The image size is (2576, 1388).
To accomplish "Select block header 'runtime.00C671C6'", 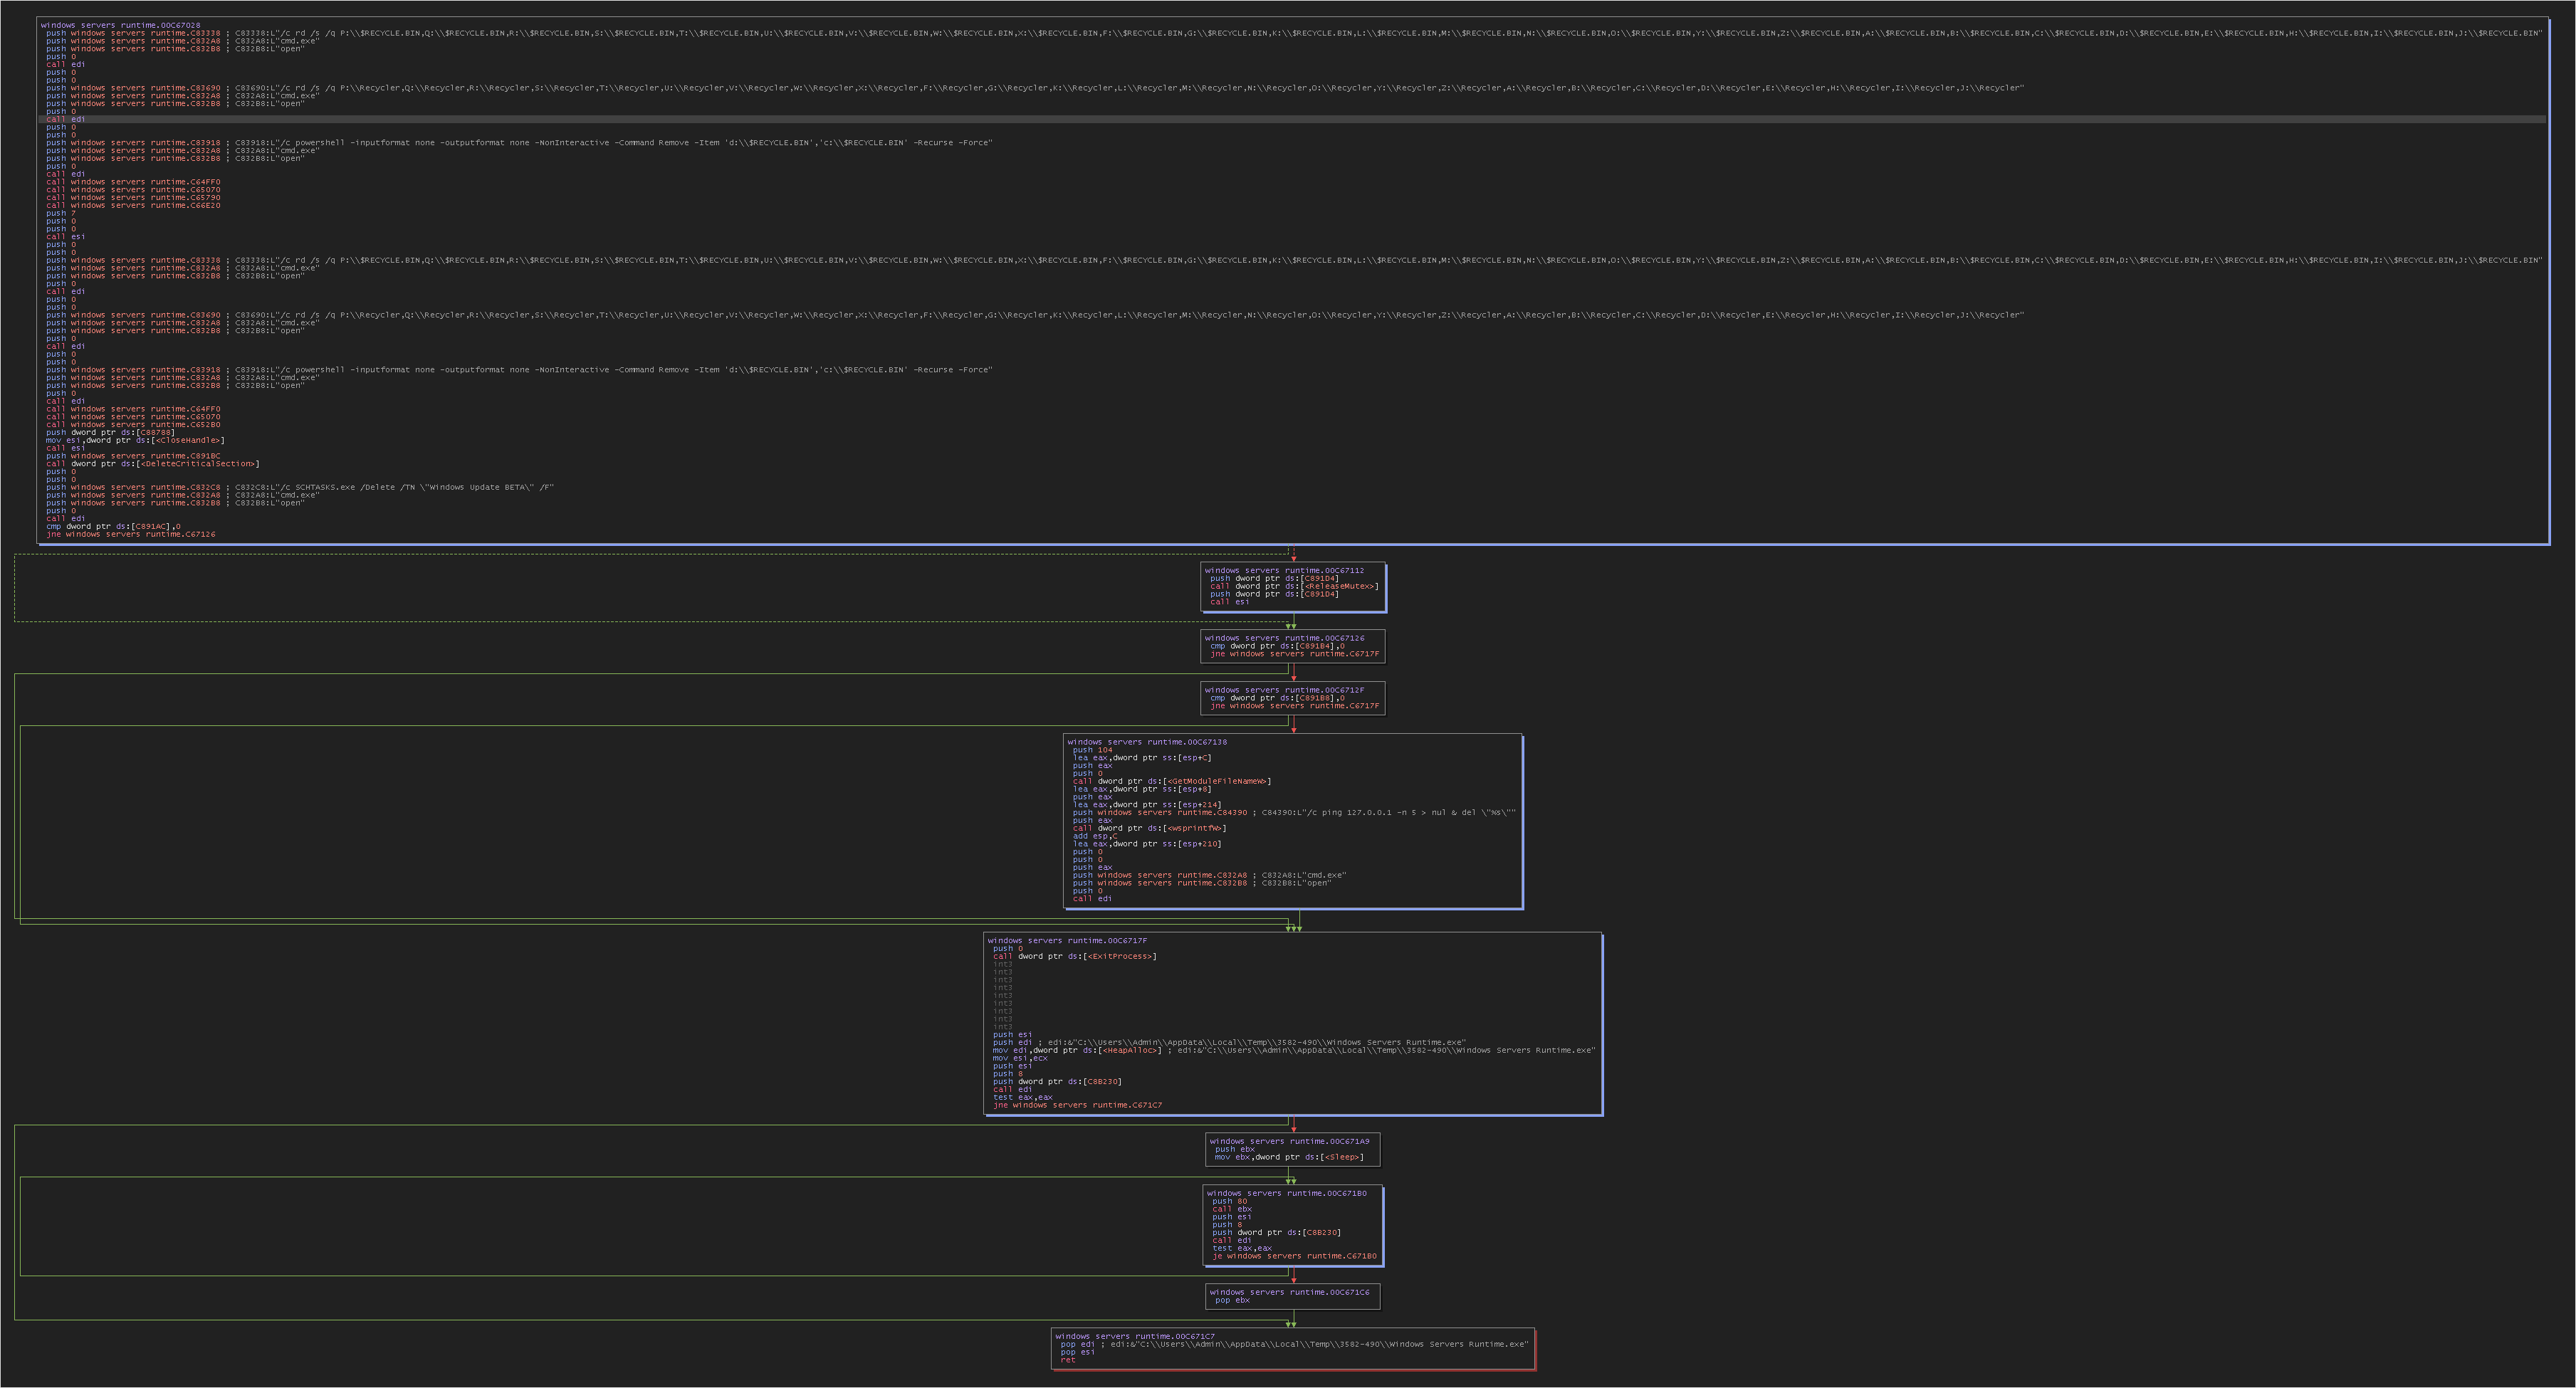I will (x=1289, y=1292).
